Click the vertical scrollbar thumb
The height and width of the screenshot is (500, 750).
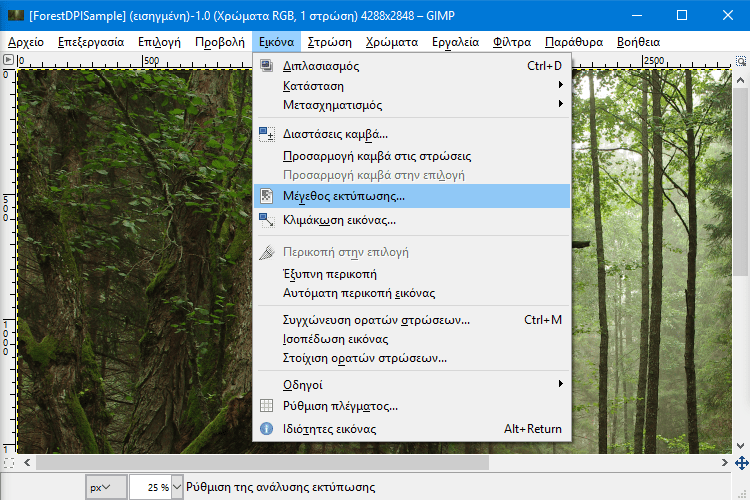[x=740, y=182]
